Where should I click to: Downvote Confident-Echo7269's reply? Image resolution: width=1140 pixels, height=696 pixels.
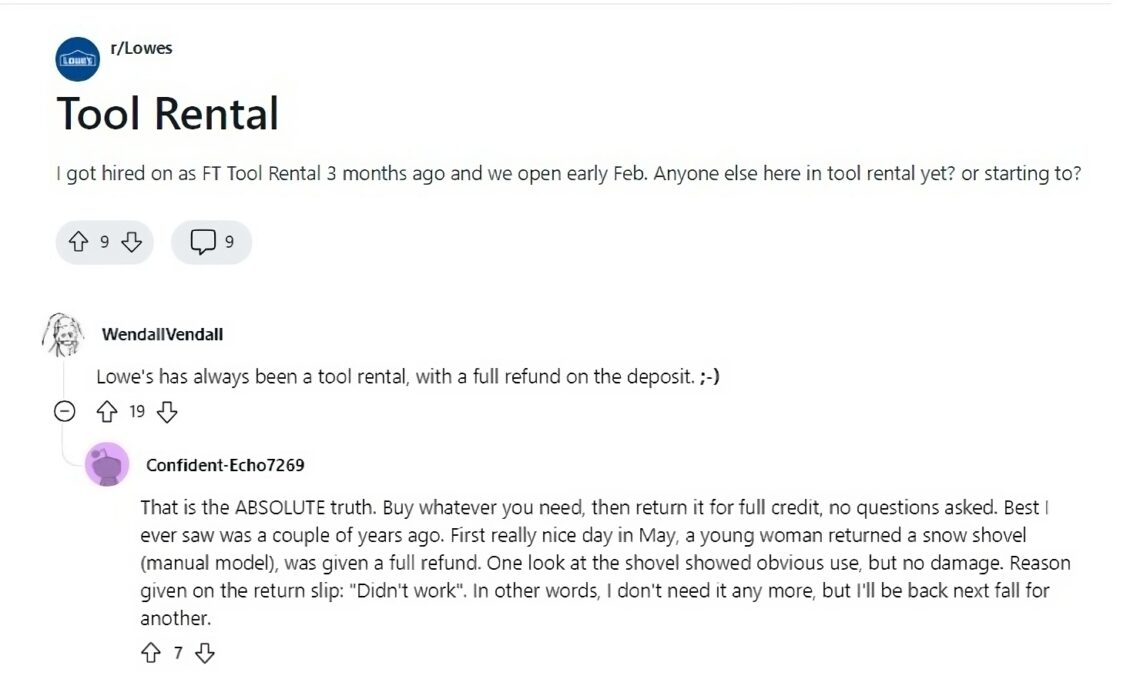coord(206,653)
